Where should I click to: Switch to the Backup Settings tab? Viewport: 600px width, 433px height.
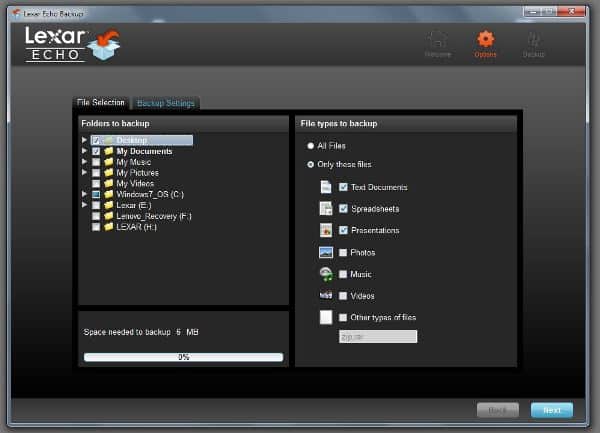tap(166, 103)
